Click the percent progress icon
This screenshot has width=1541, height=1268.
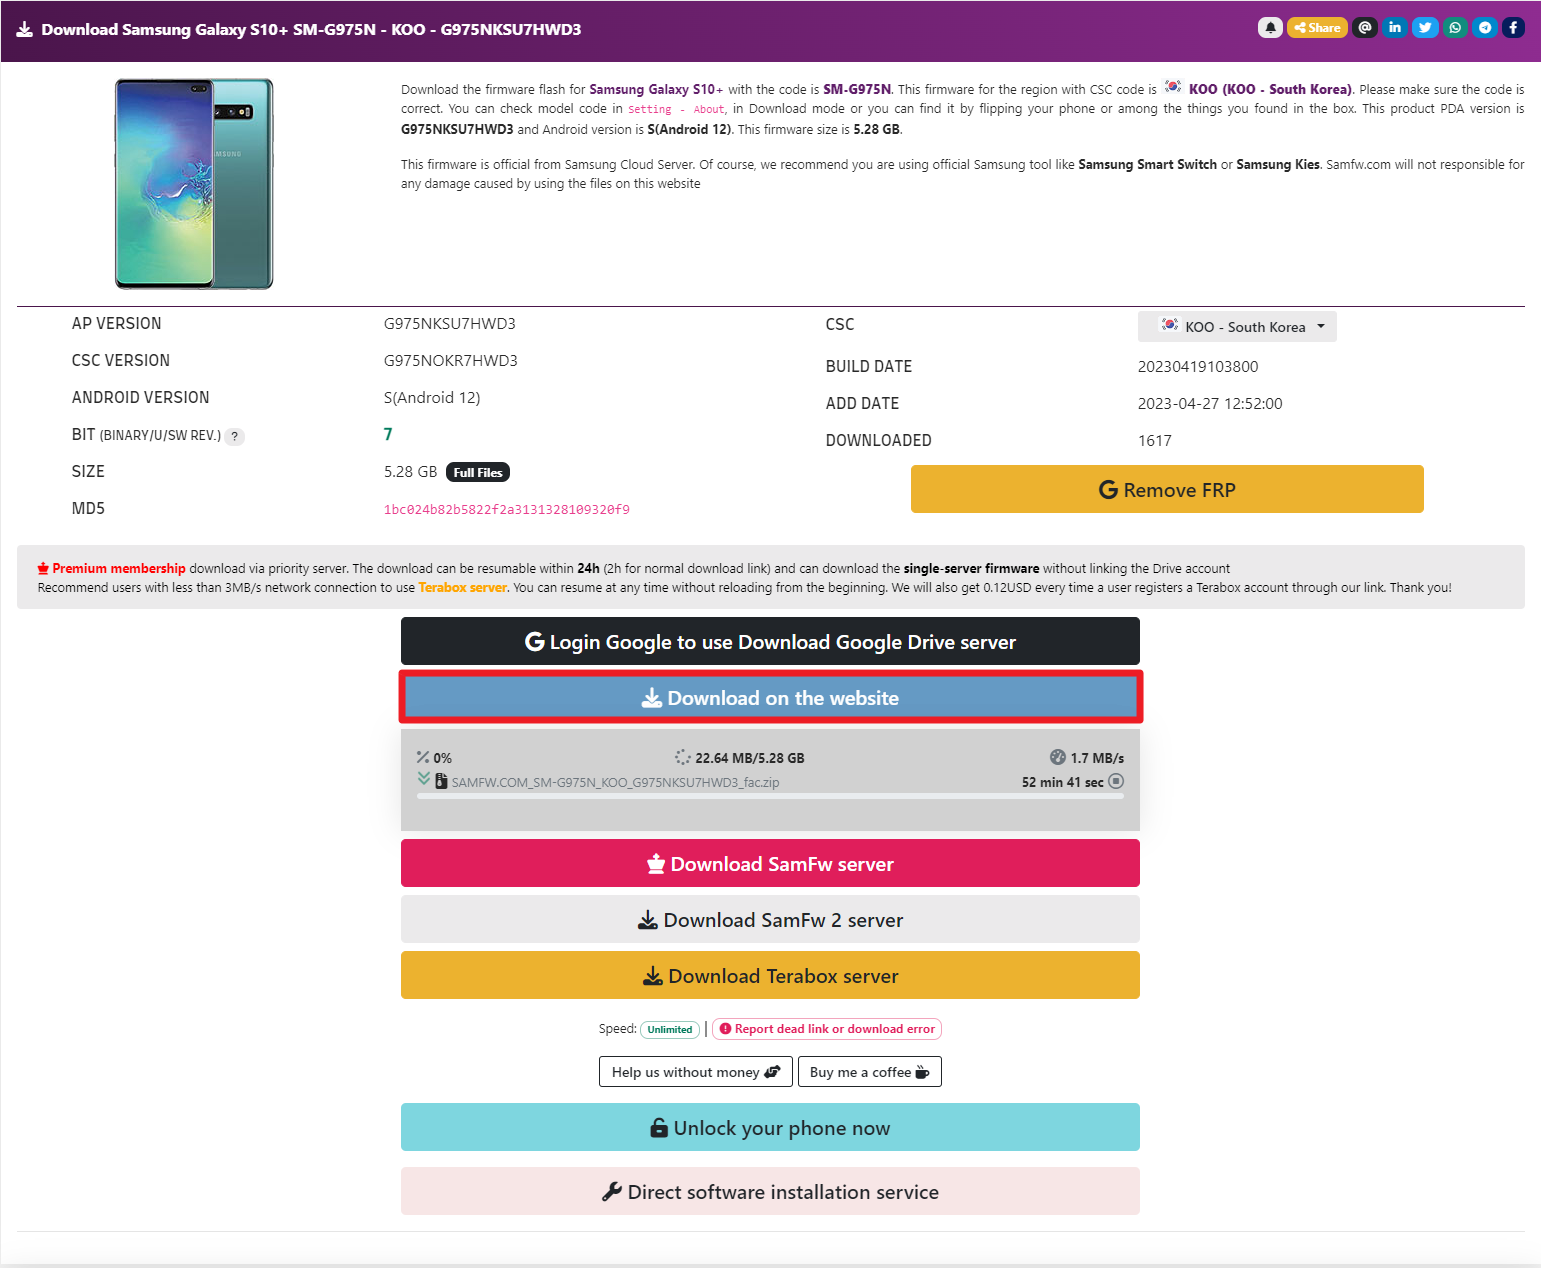tap(423, 757)
